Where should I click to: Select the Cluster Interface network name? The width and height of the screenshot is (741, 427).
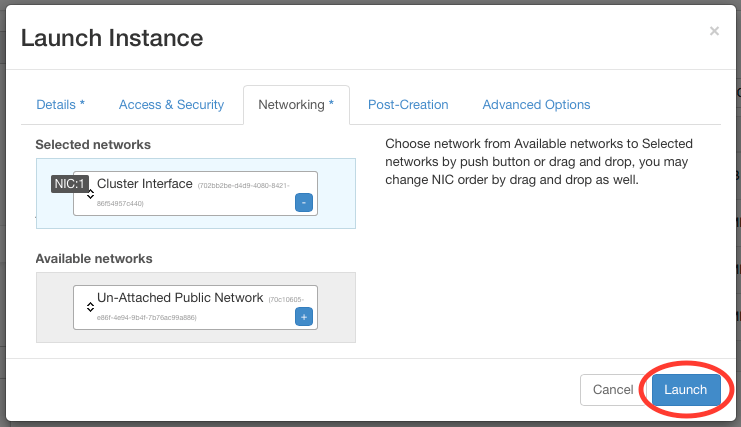pyautogui.click(x=144, y=184)
